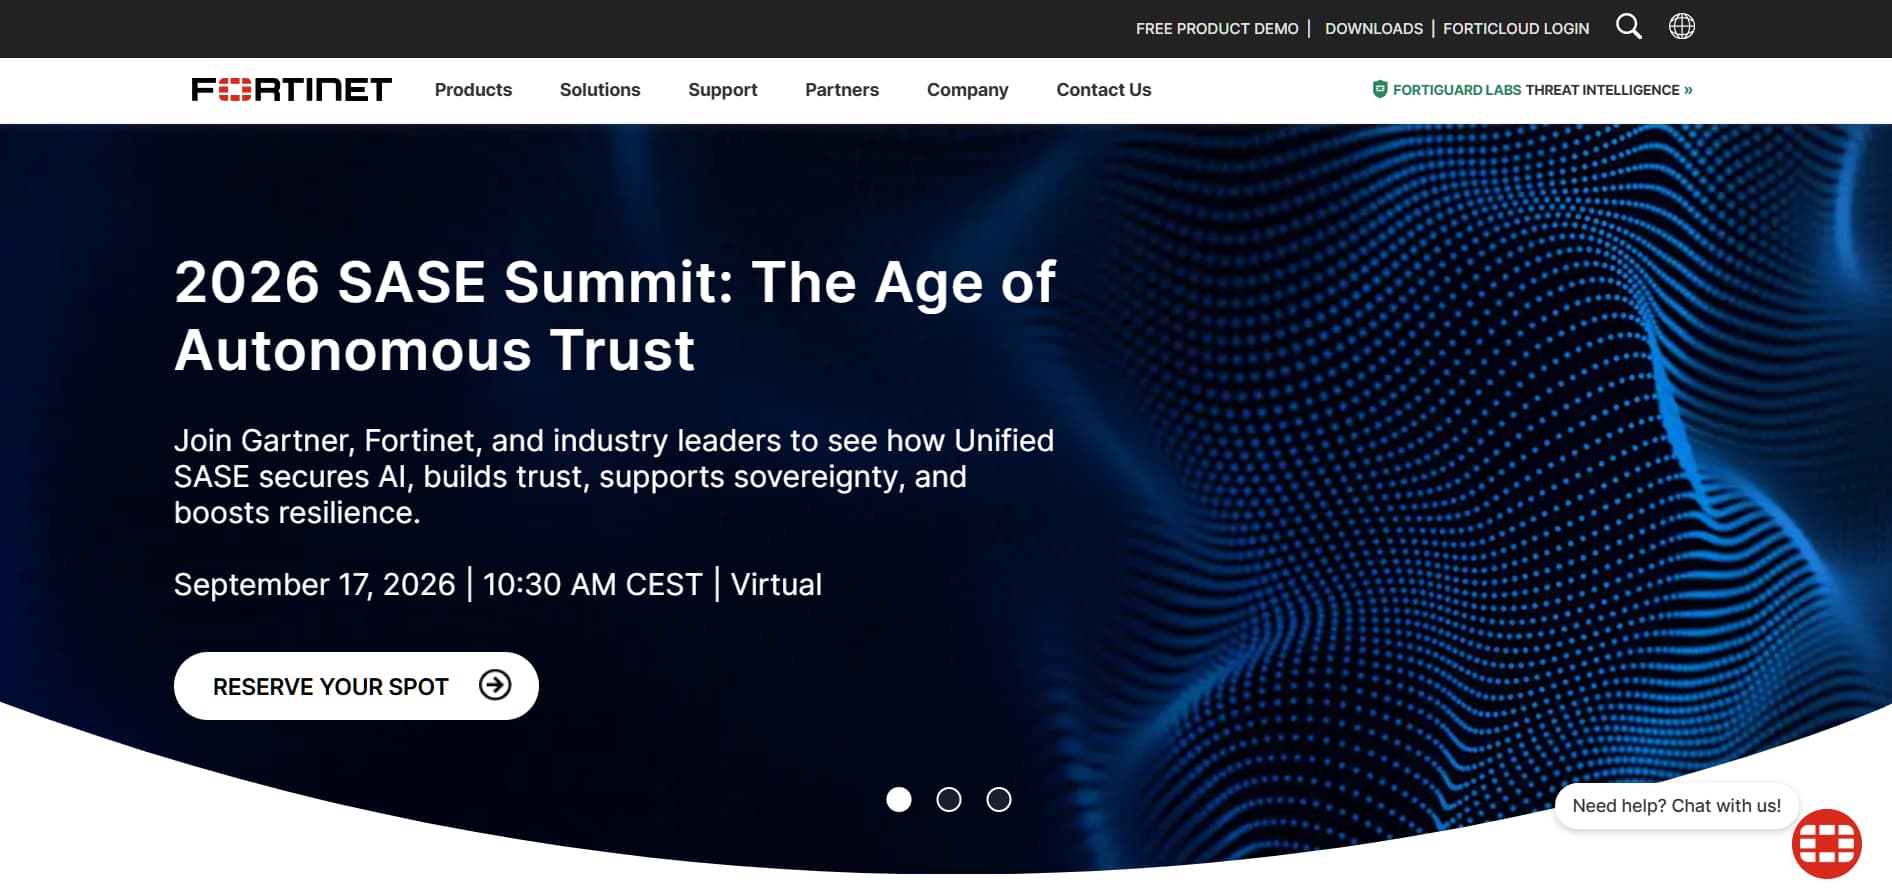Click the arrow circle in Reserve Your Spot

495,685
